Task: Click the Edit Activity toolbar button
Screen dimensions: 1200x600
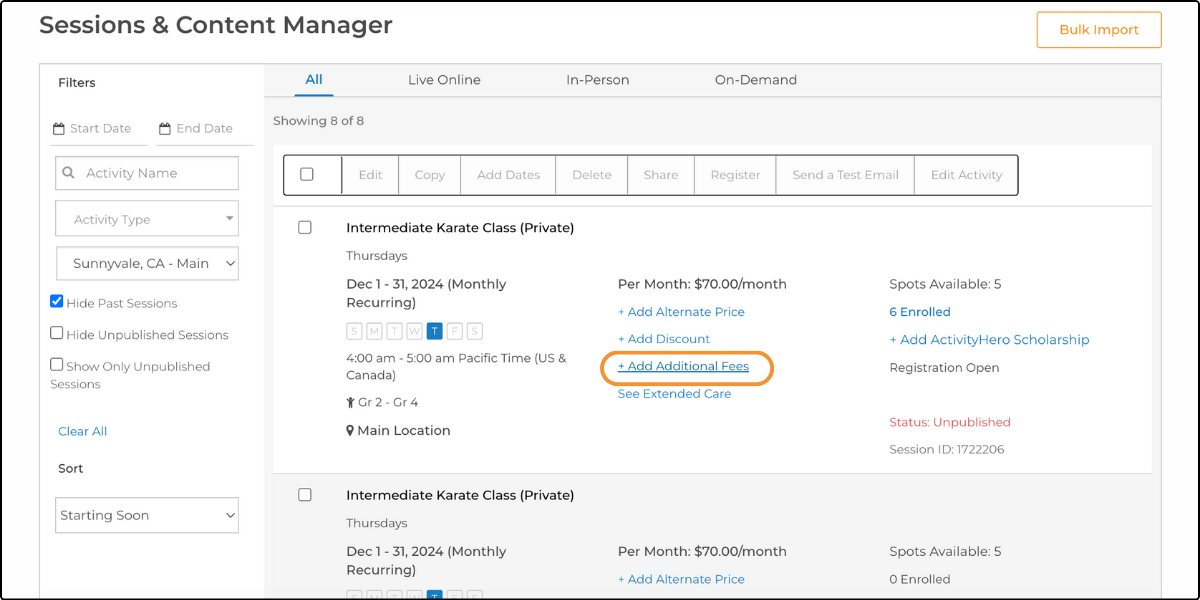Action: point(967,175)
